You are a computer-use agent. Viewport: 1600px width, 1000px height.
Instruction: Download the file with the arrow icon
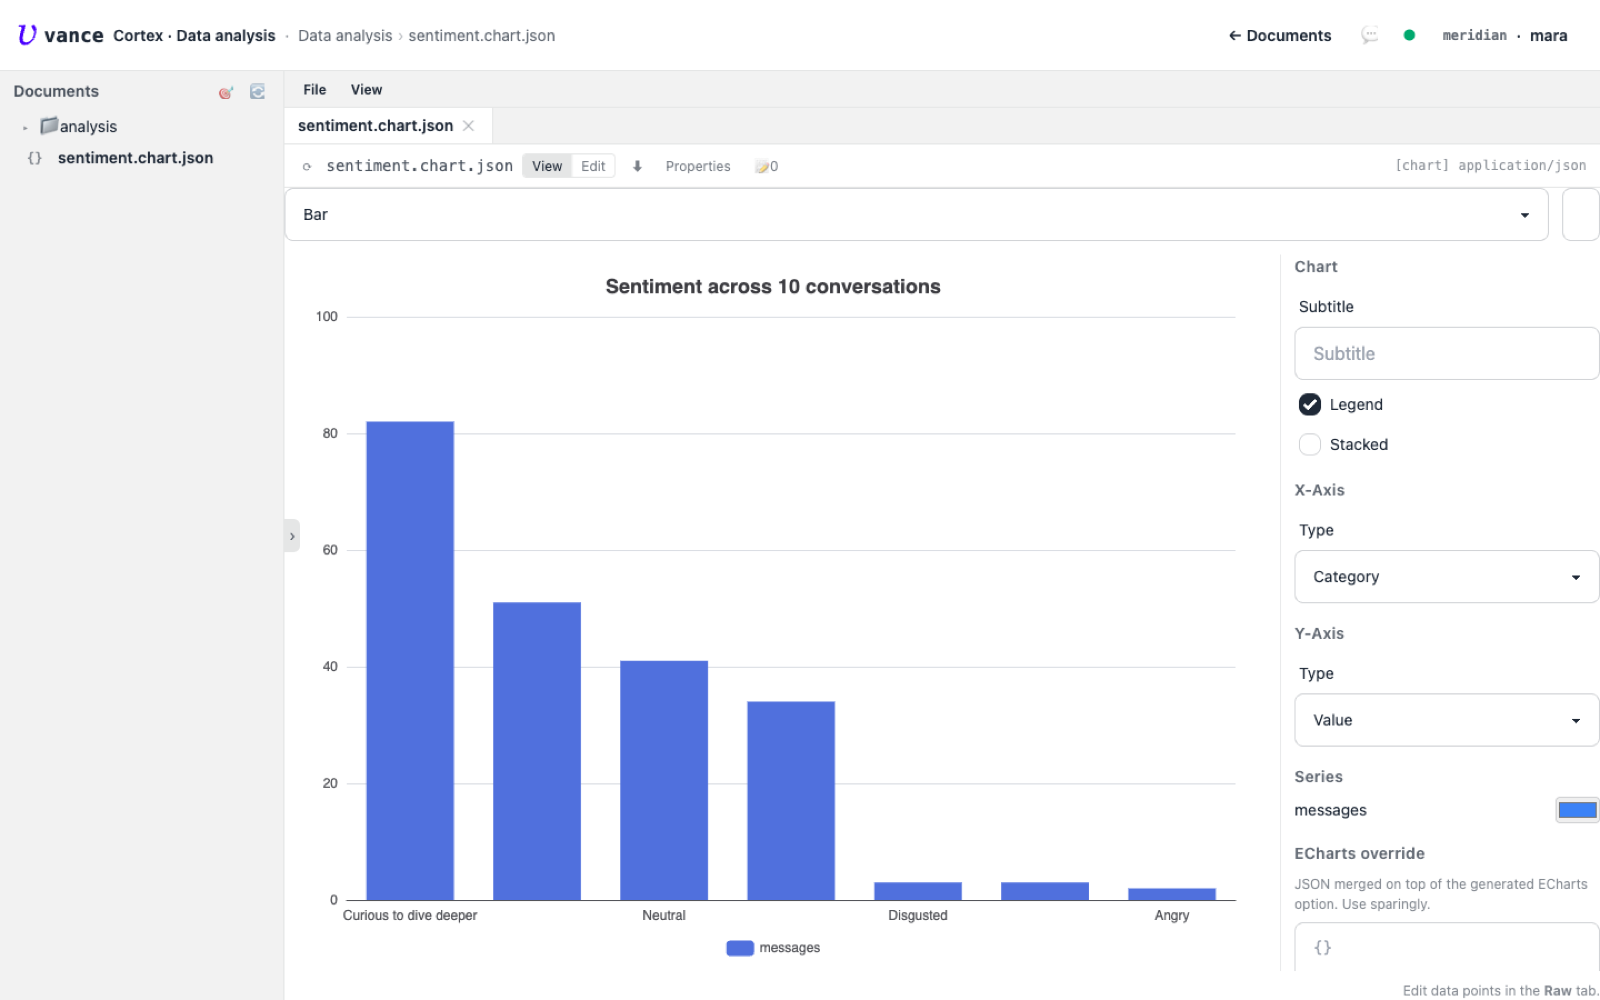coord(637,166)
